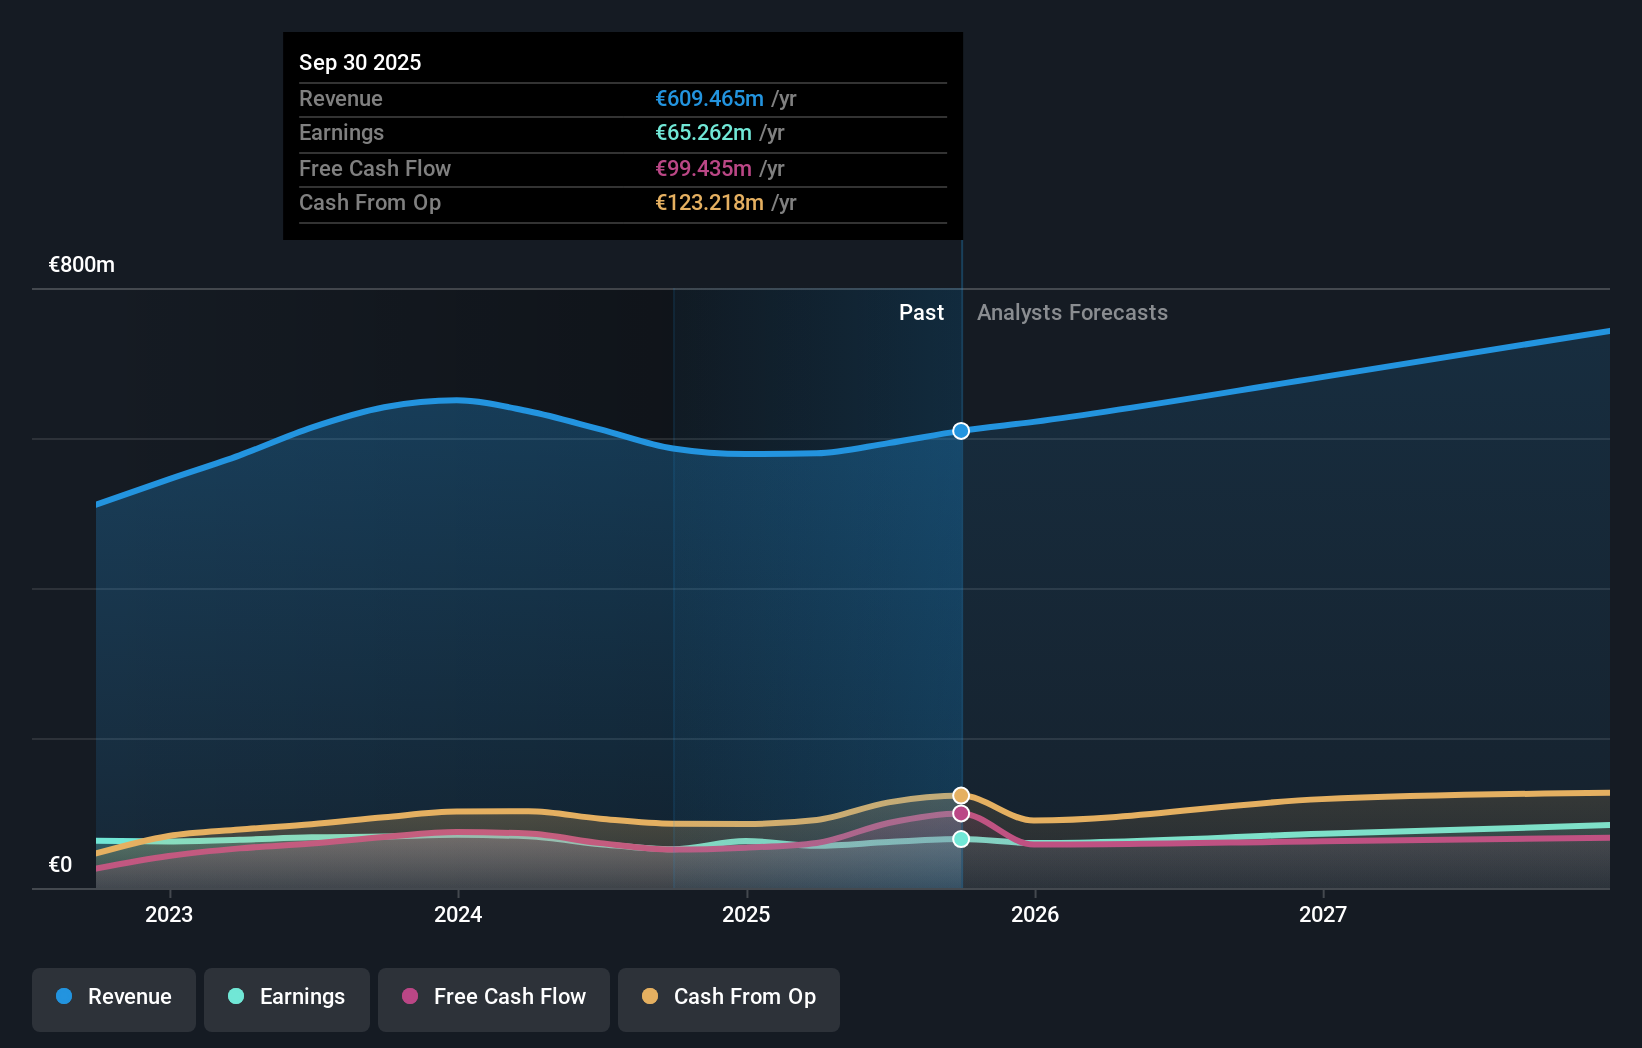Screen dimensions: 1642x1048
Task: Click the pink Free Cash Flow legend dot
Action: (410, 997)
